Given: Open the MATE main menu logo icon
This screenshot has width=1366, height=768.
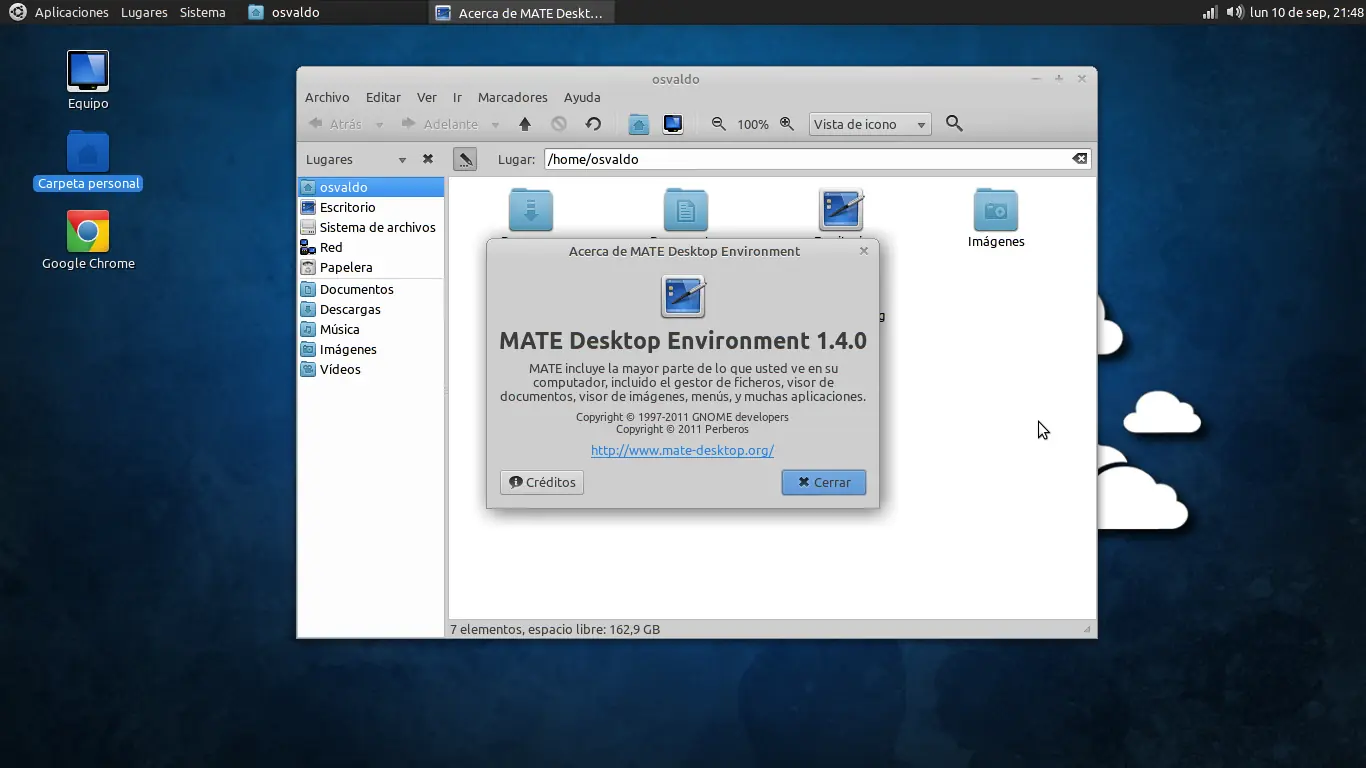Looking at the screenshot, I should (17, 13).
